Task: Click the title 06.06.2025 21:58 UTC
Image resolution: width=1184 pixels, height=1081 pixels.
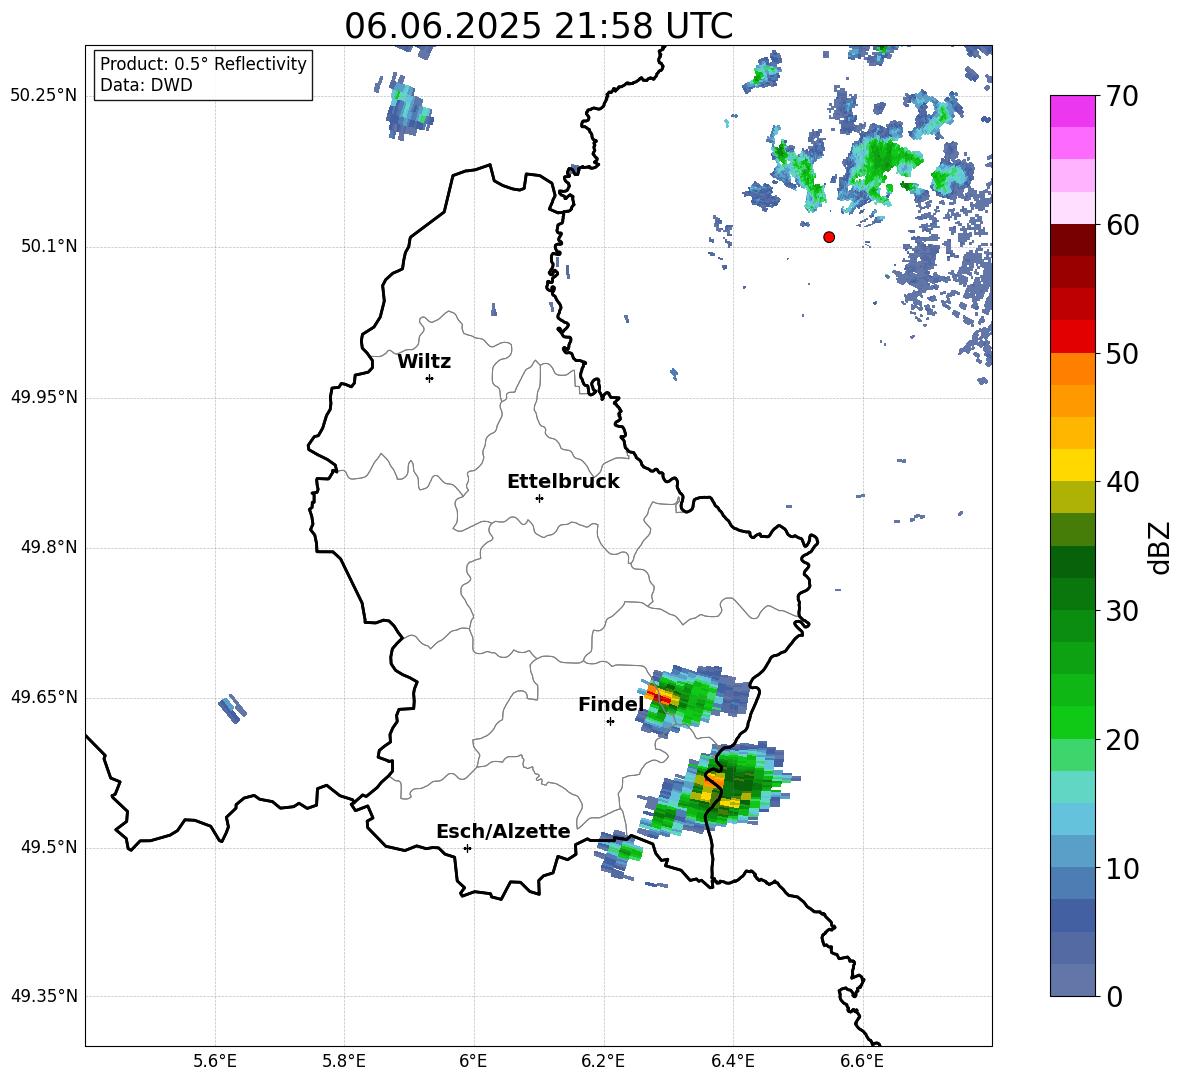Action: 538,26
